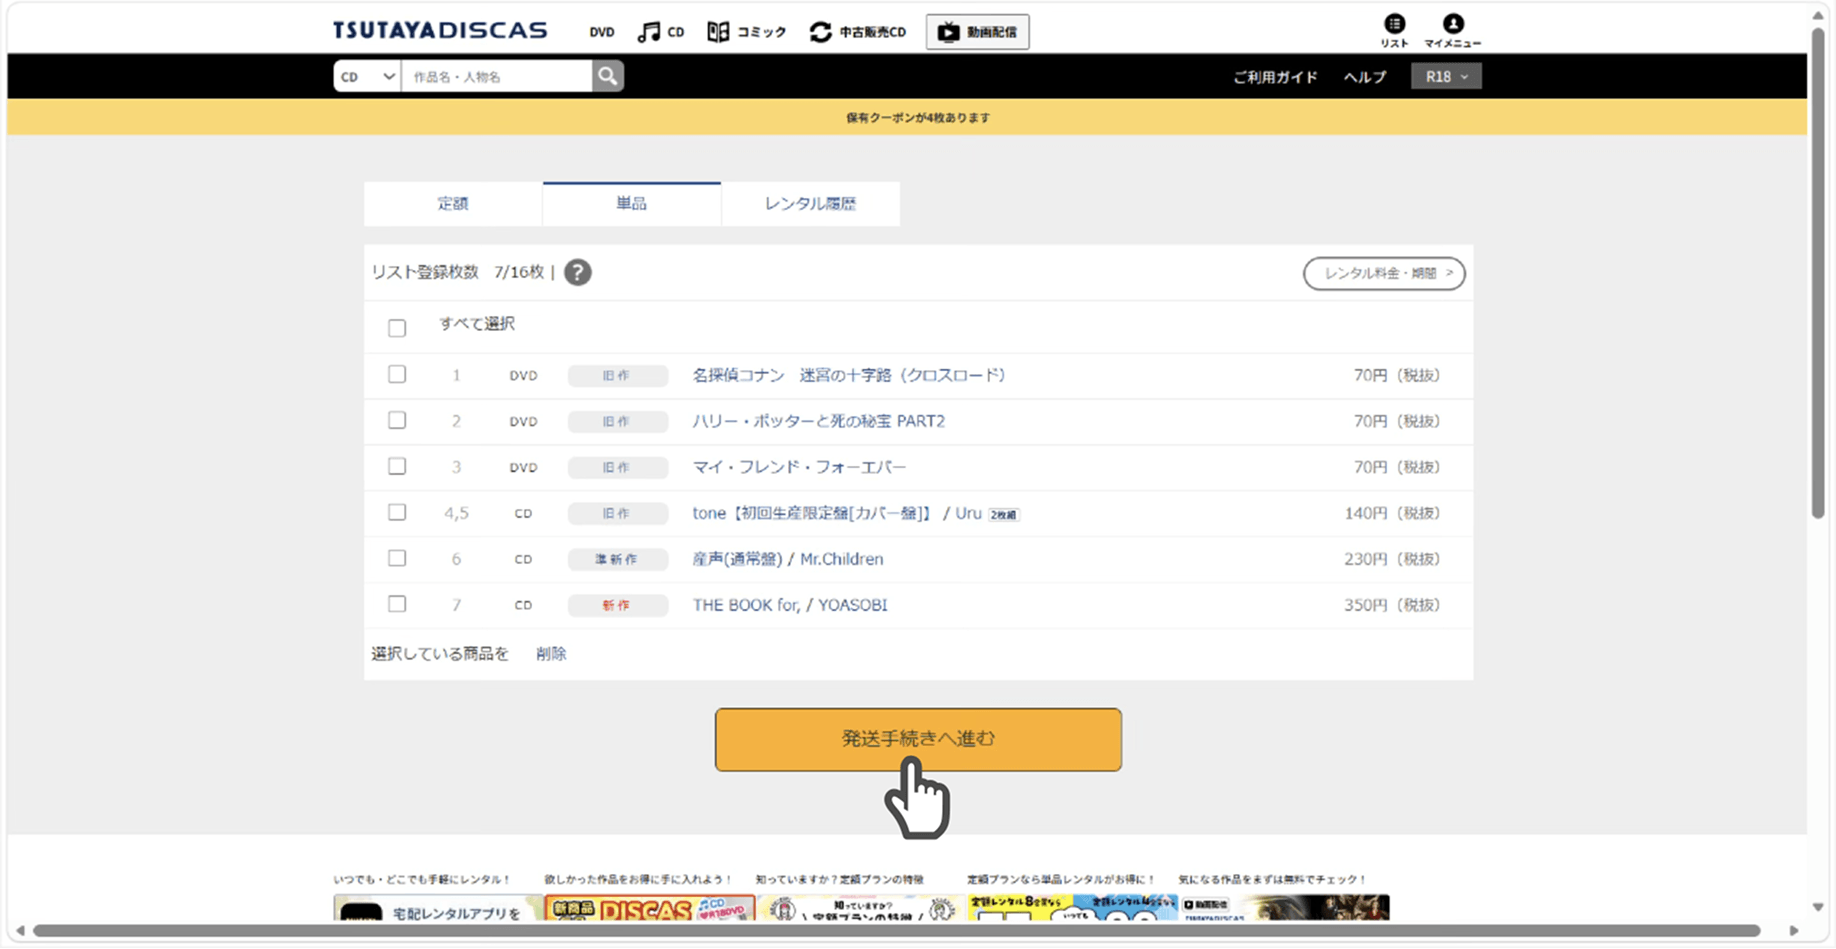Click the リスト登録枚数 7/16枚 text

click(x=458, y=272)
